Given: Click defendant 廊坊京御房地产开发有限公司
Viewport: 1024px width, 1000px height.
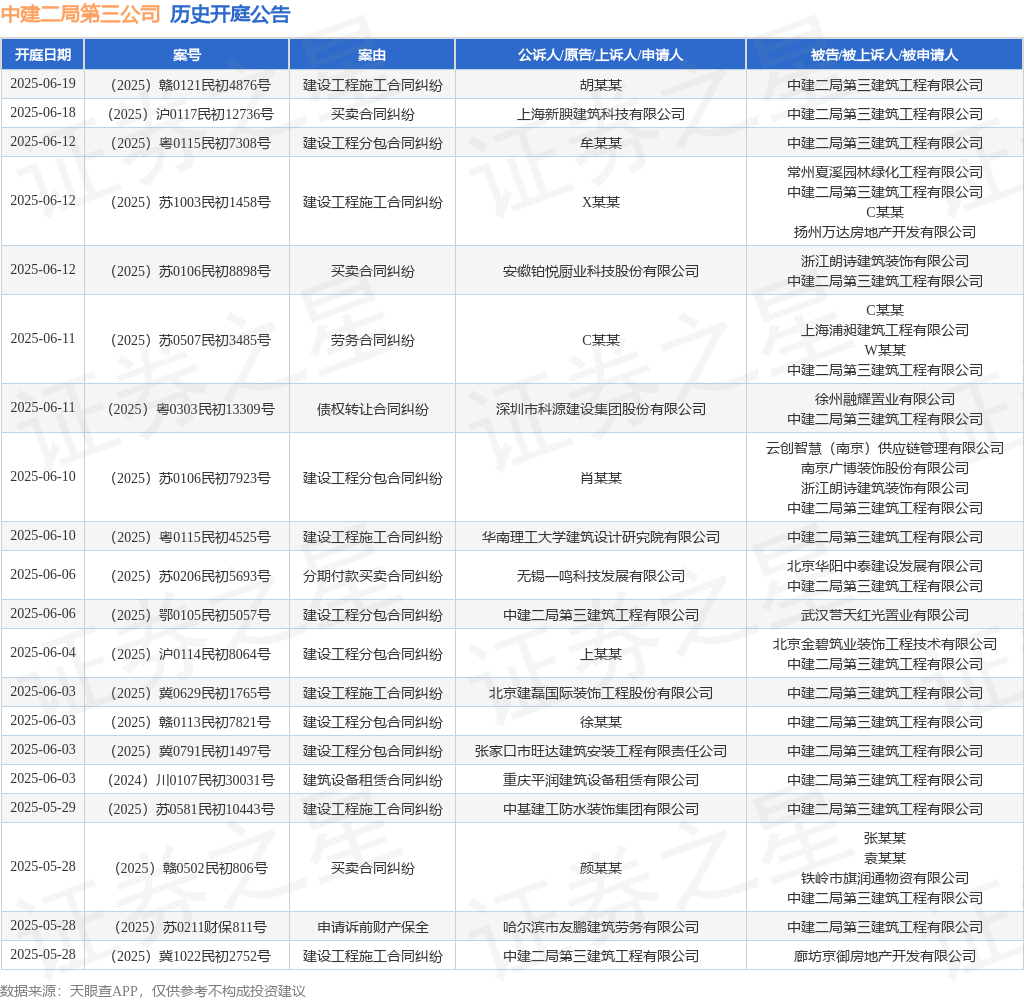Looking at the screenshot, I should coord(885,956).
